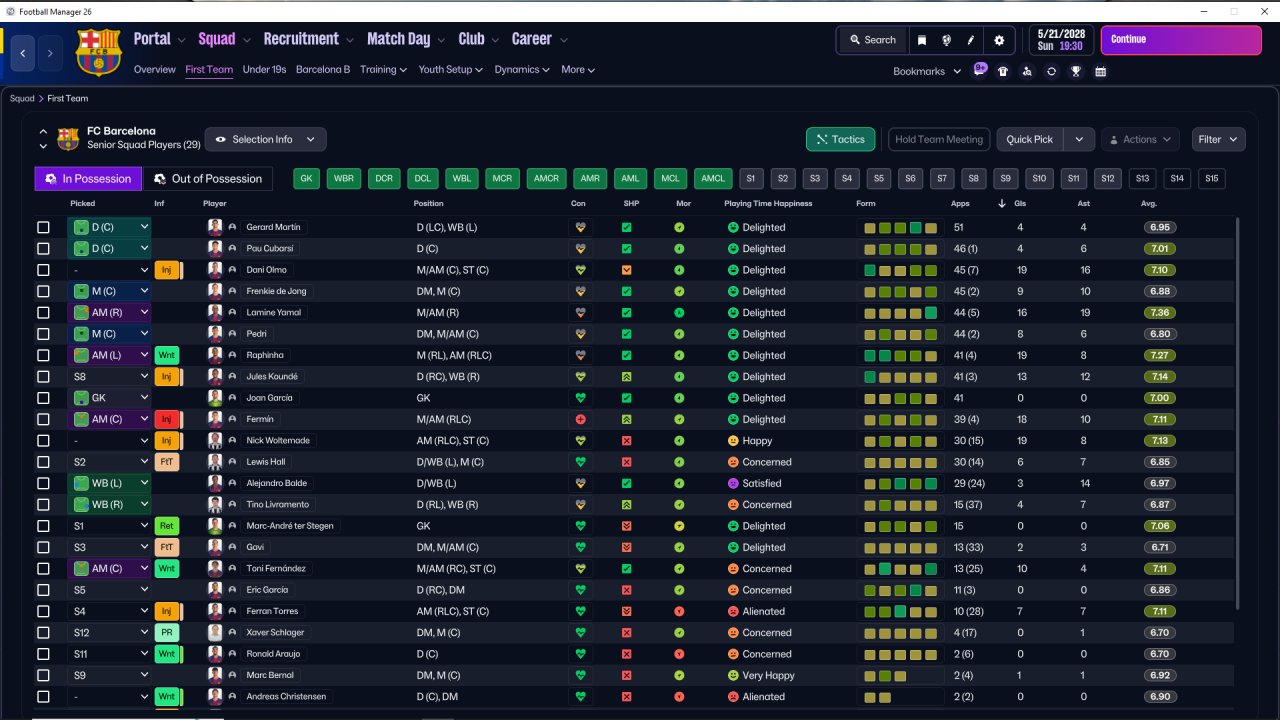The height and width of the screenshot is (720, 1280).
Task: Click the bookmark icon beside Search
Action: [922, 40]
